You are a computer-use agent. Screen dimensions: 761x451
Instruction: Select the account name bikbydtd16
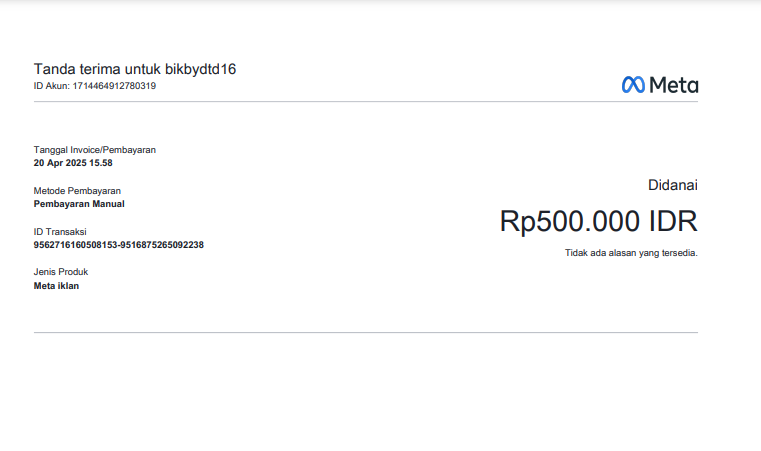201,69
